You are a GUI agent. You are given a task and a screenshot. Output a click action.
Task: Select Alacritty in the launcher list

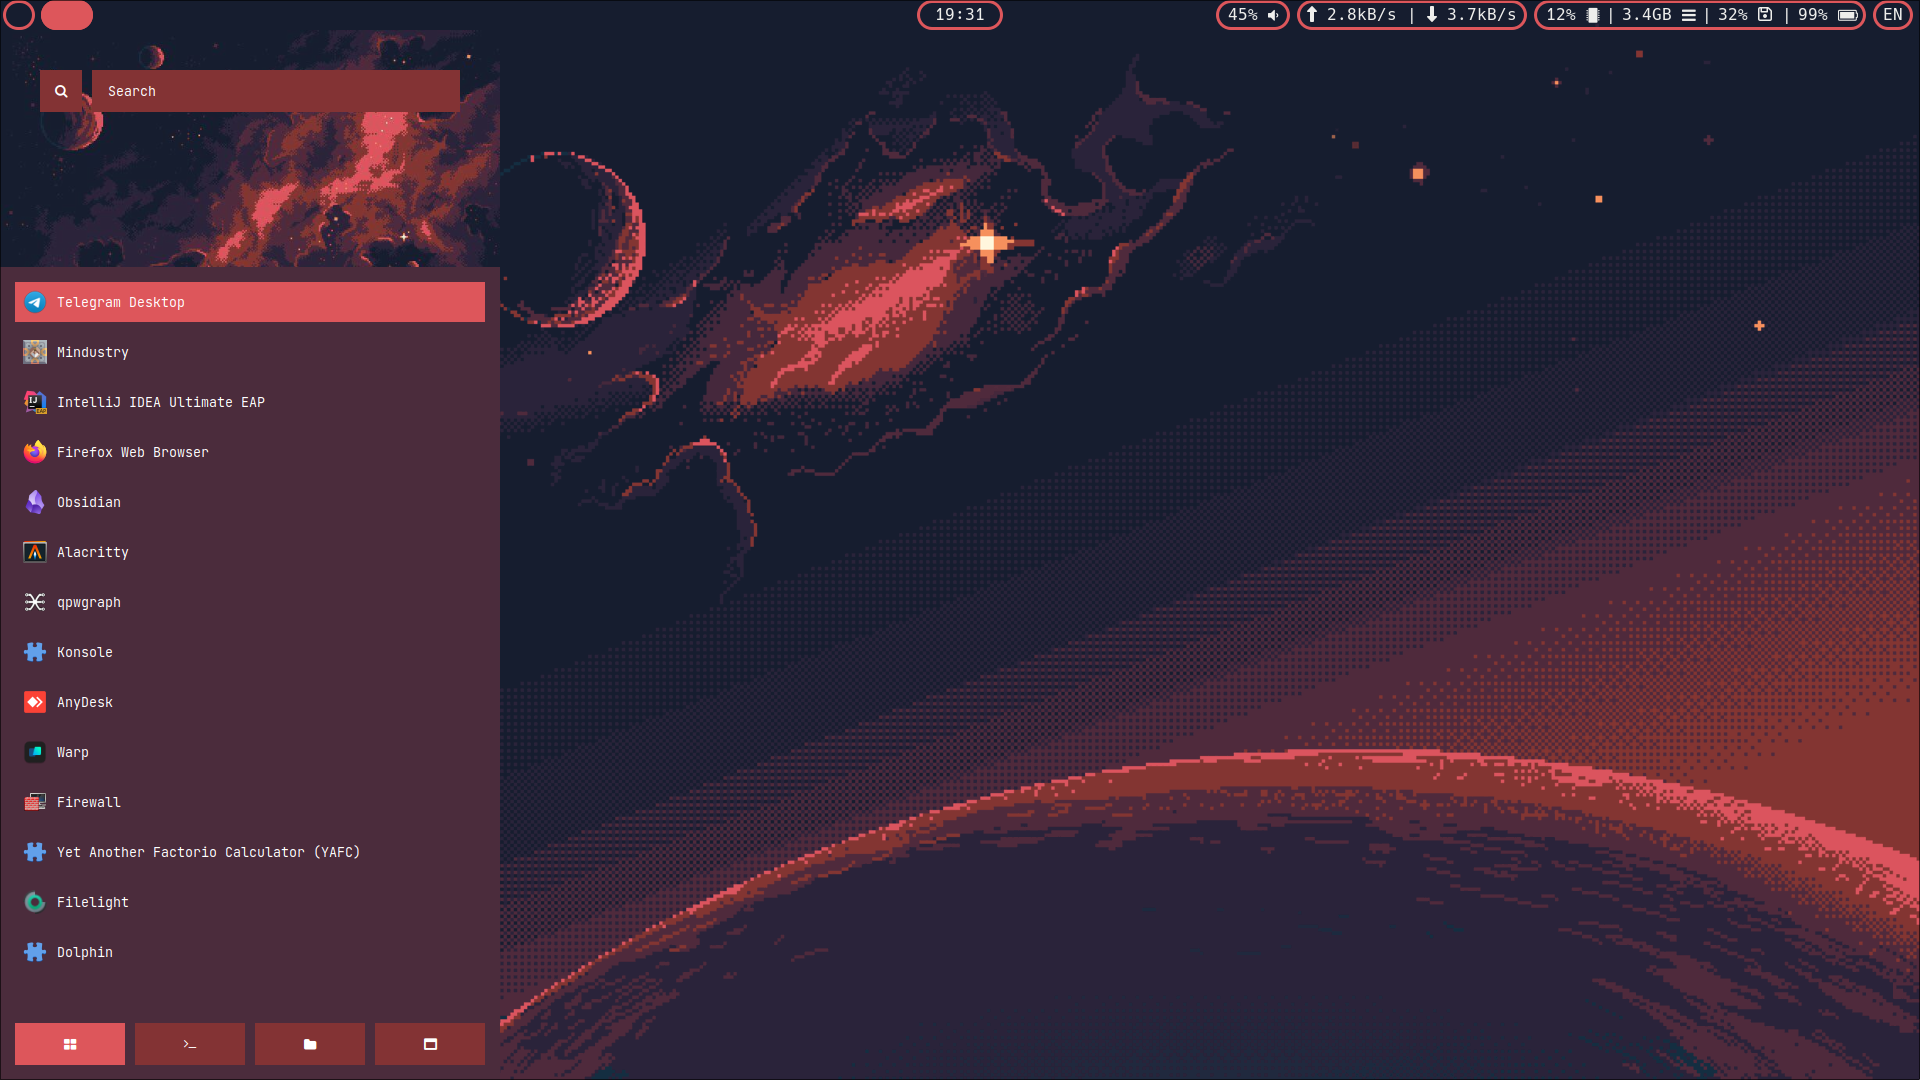[x=250, y=552]
